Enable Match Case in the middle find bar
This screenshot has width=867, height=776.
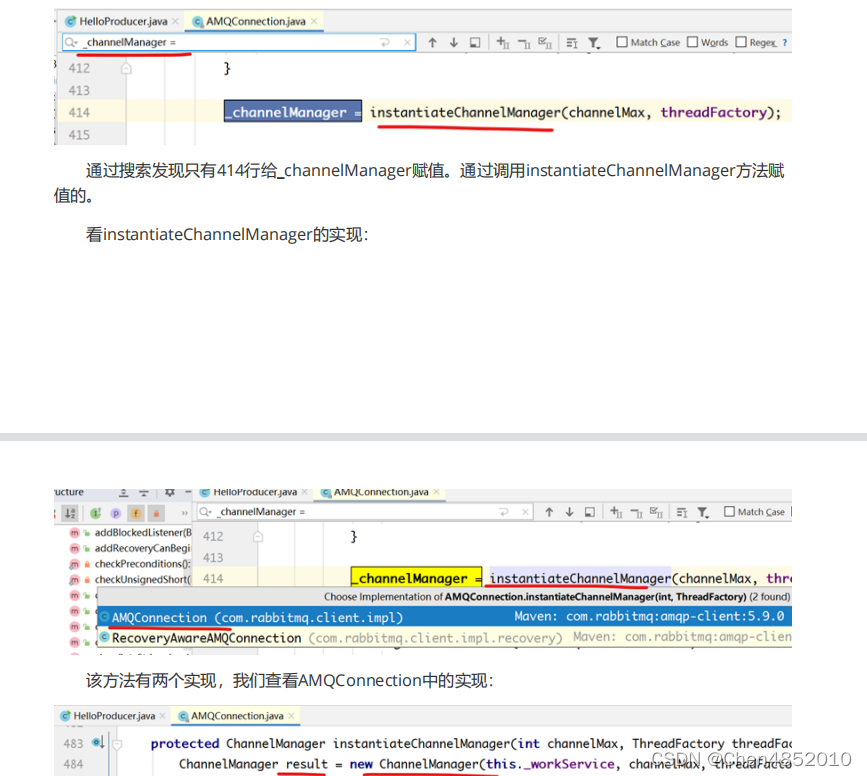pos(729,512)
